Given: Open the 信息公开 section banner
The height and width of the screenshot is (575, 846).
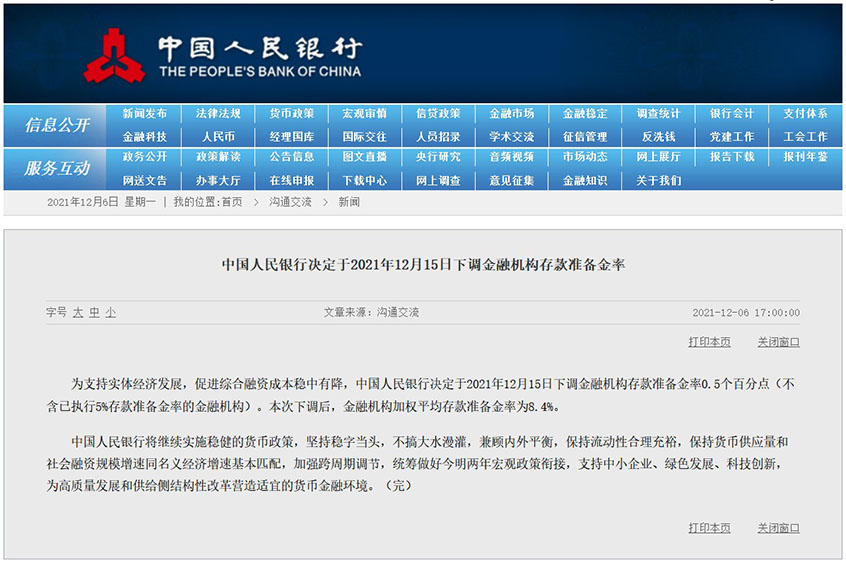Looking at the screenshot, I should (57, 125).
